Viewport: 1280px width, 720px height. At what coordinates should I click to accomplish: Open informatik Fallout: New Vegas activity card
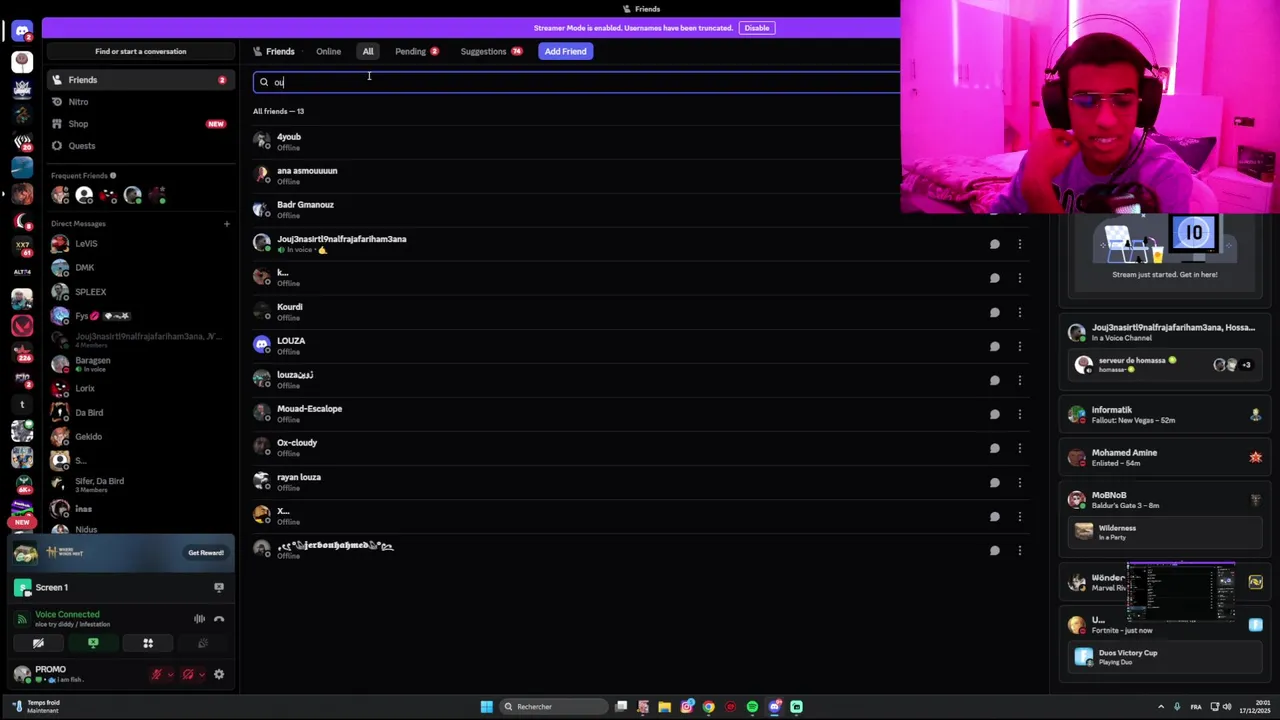[x=1164, y=414]
